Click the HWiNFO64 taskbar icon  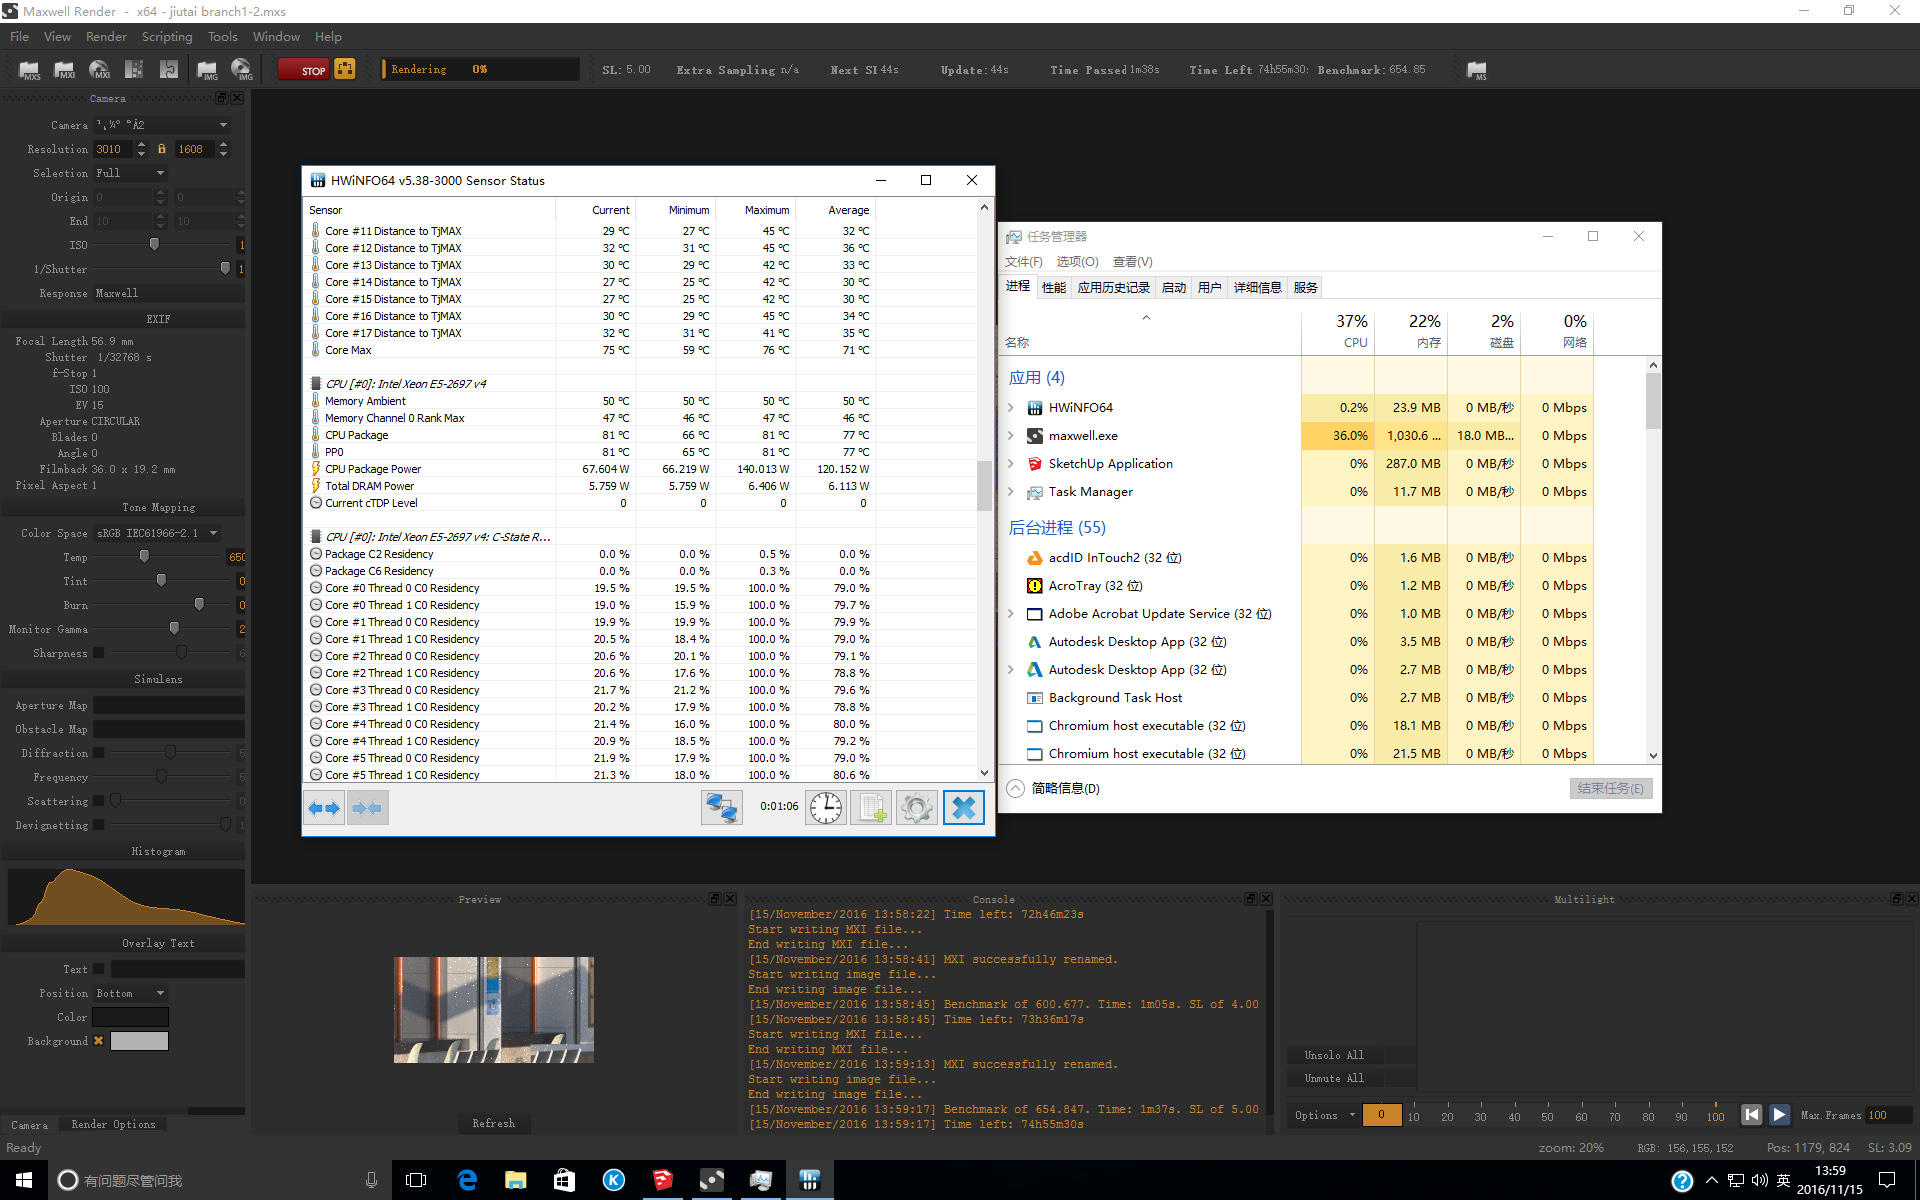[x=810, y=1180]
